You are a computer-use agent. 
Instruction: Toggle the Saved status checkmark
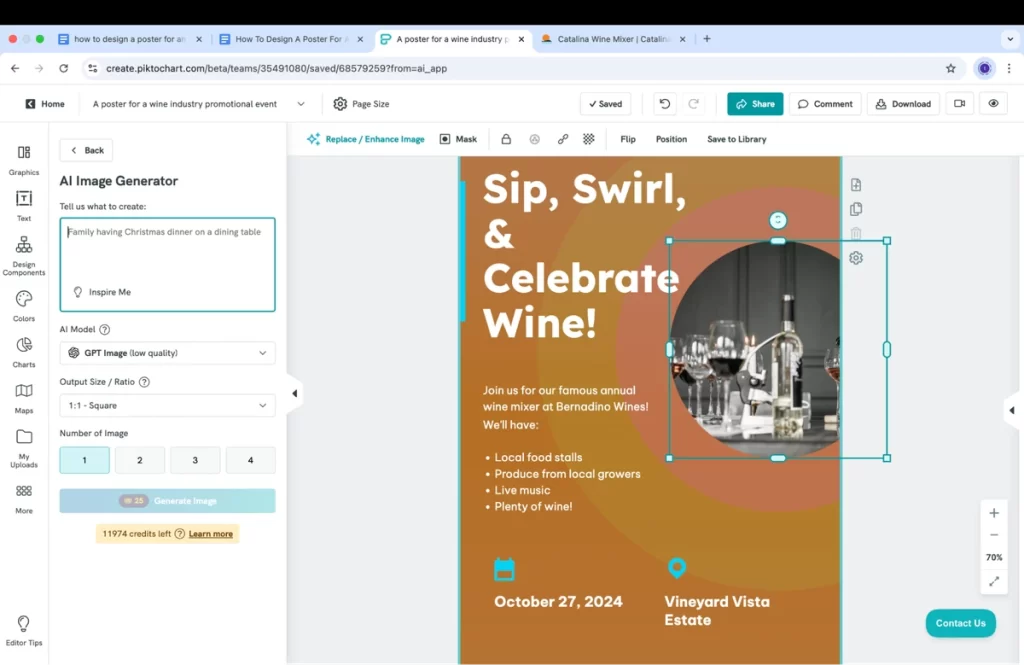click(606, 103)
